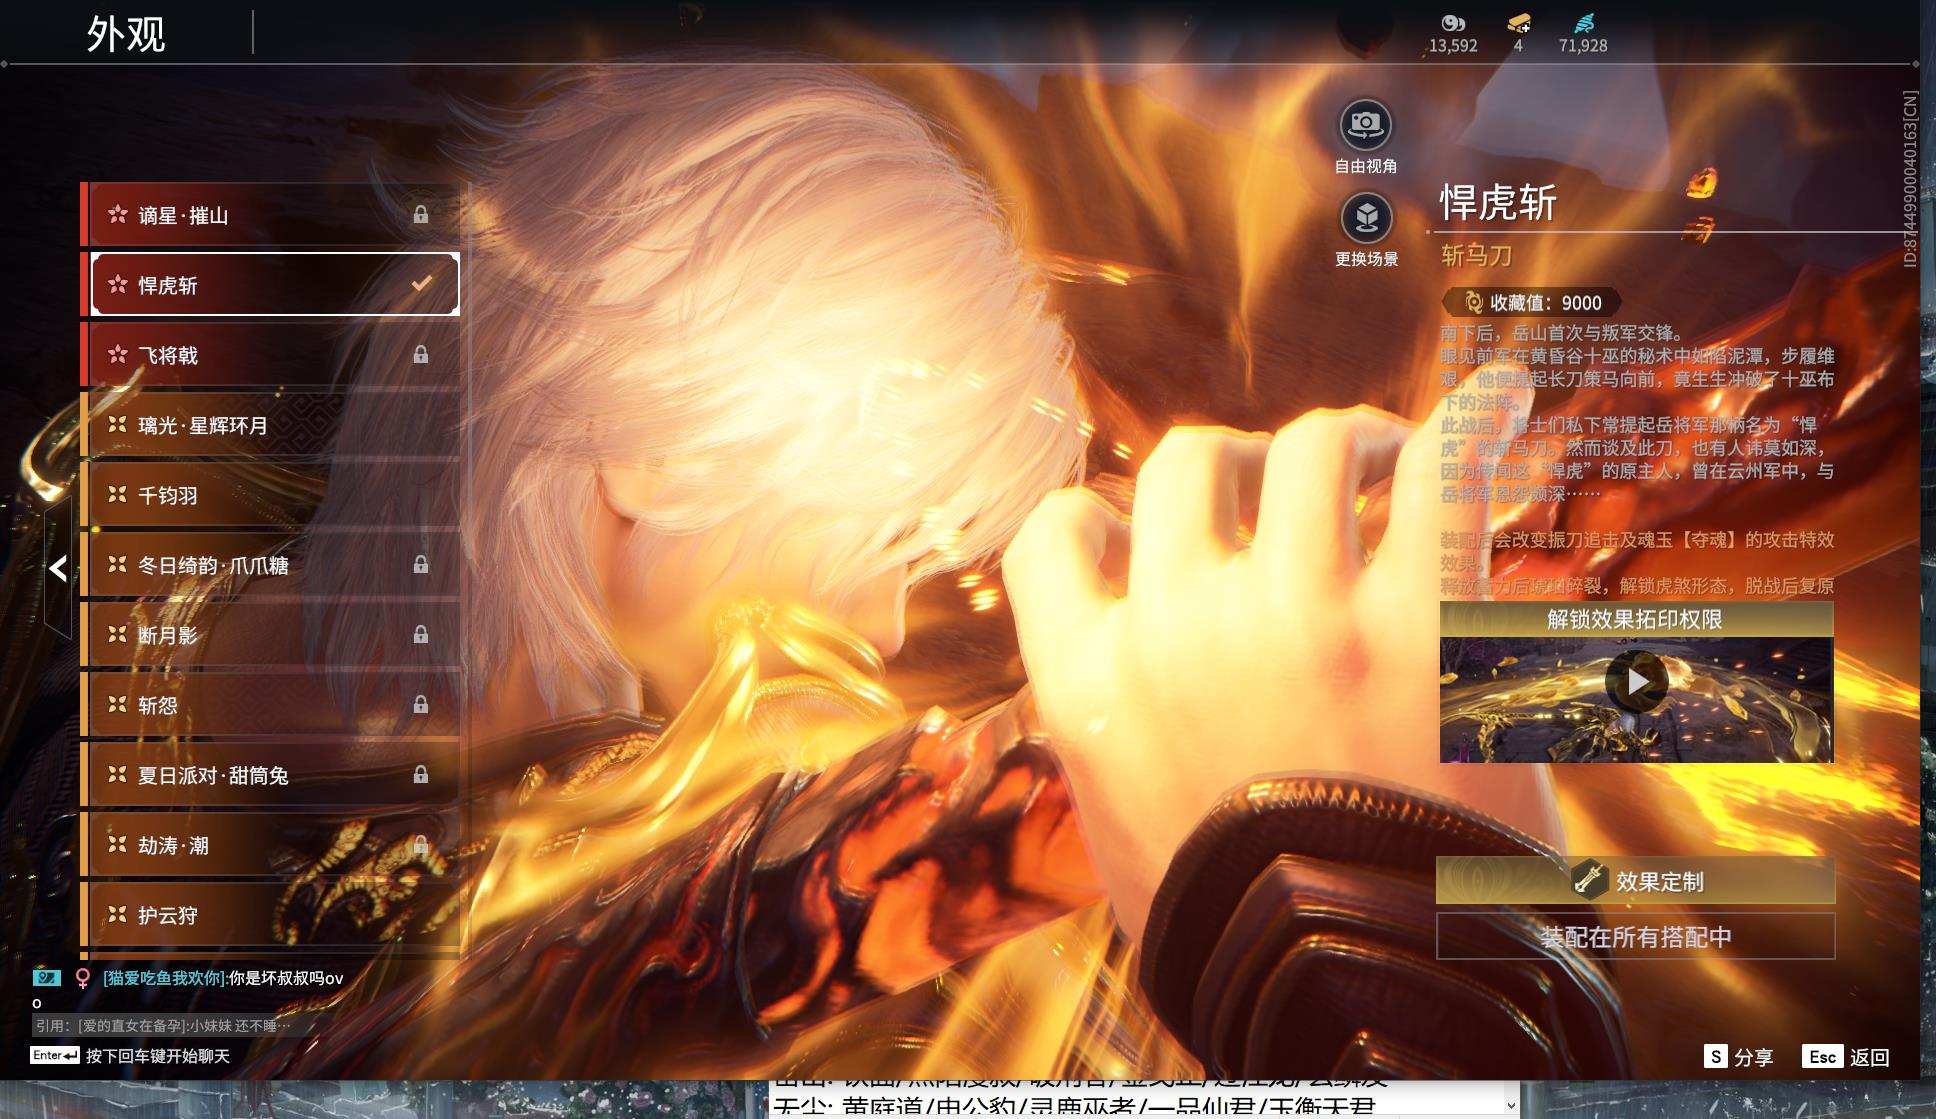Screen dimensions: 1936x1119
Task: Select the 谪星·摧山 skin
Action: tap(270, 215)
